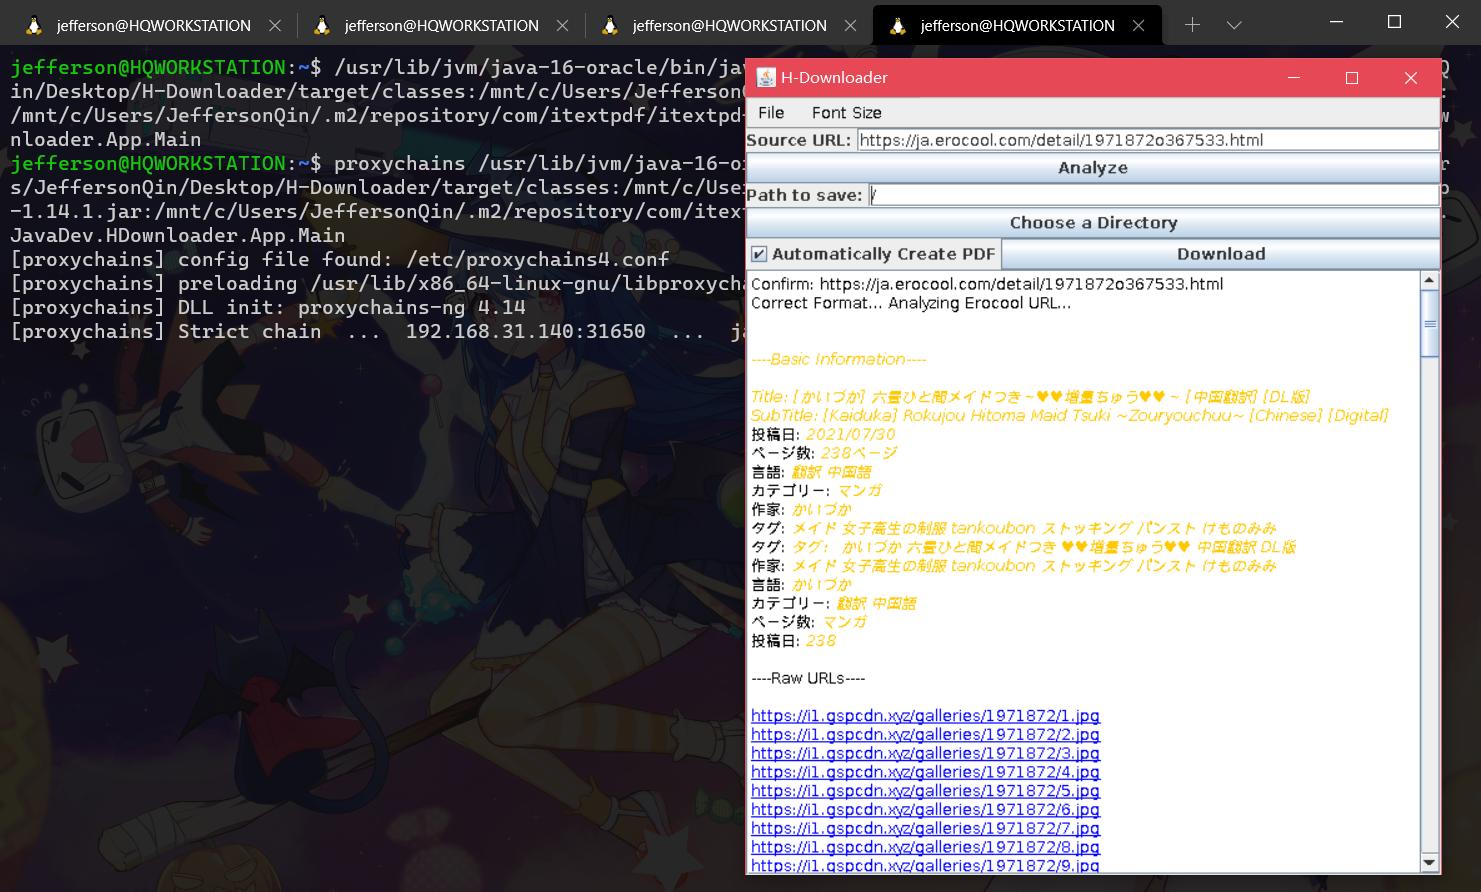
Task: Minimize the Windows Terminal window
Action: click(1337, 21)
